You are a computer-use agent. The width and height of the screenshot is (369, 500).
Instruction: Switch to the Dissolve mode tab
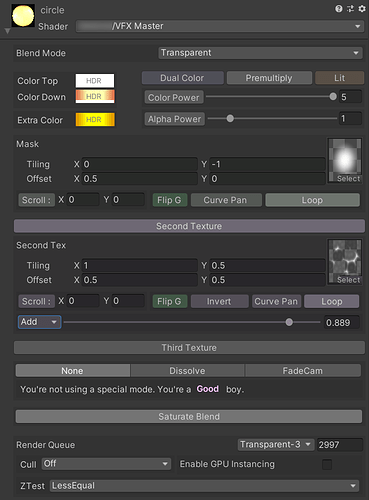point(187,371)
